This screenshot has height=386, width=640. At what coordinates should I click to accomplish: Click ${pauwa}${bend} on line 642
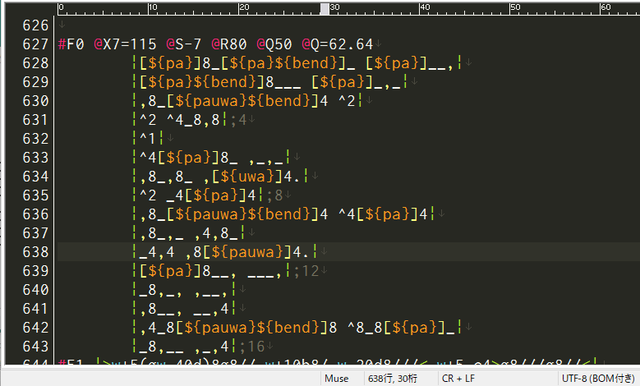[251, 328]
